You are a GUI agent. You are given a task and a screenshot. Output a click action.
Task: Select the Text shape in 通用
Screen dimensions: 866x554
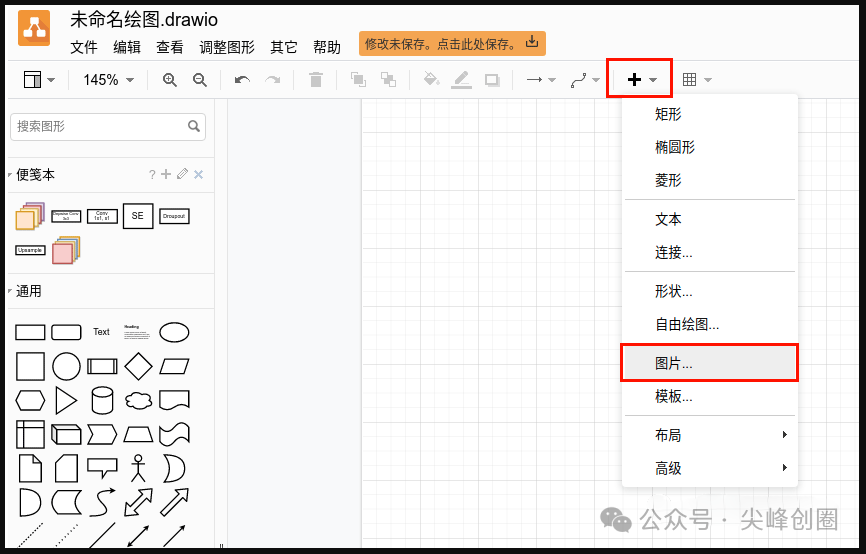(x=101, y=332)
